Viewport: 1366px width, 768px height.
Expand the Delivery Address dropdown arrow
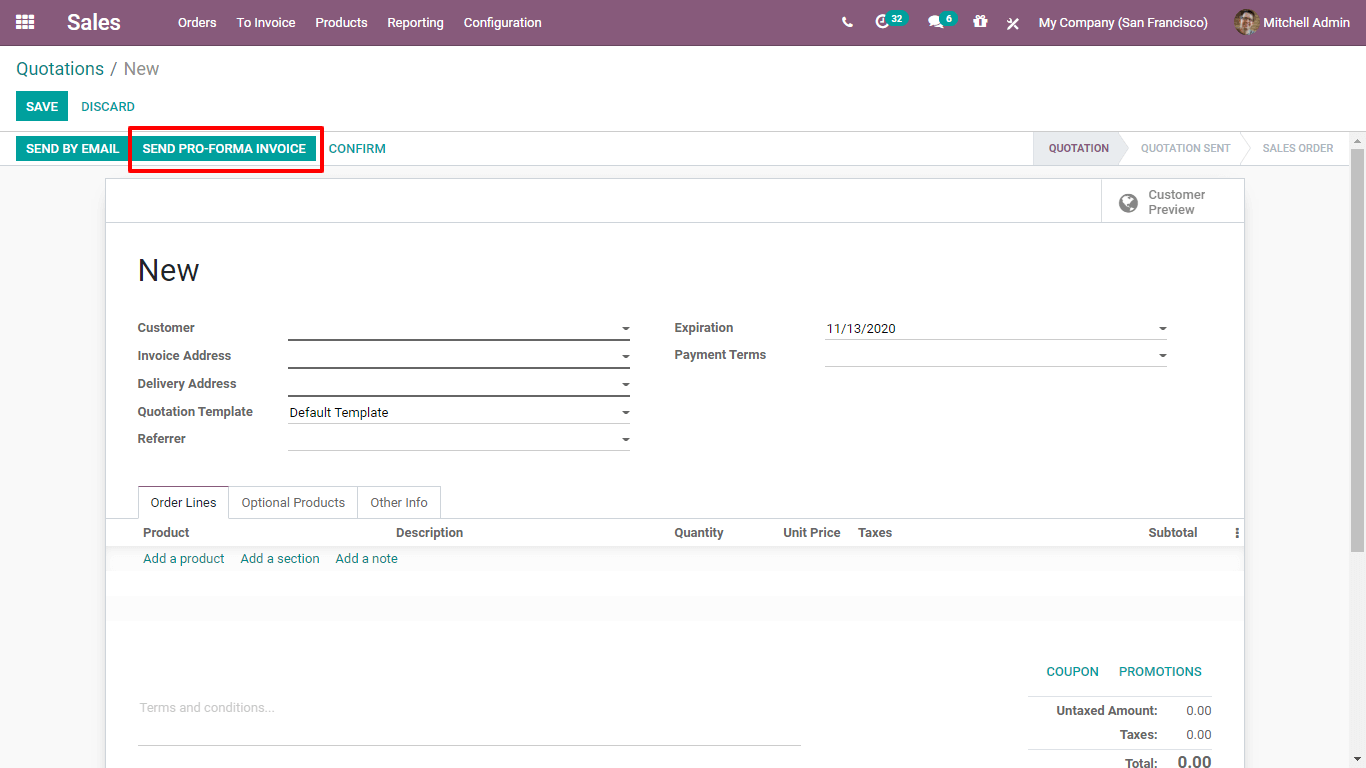(625, 385)
